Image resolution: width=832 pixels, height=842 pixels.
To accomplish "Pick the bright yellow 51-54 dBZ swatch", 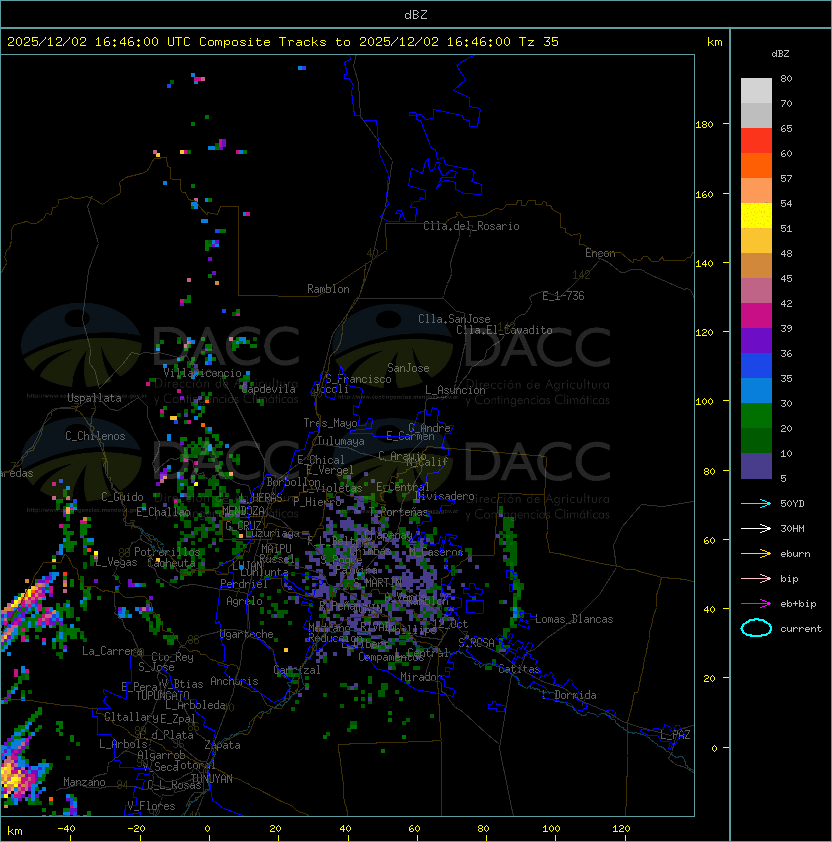I will (756, 215).
